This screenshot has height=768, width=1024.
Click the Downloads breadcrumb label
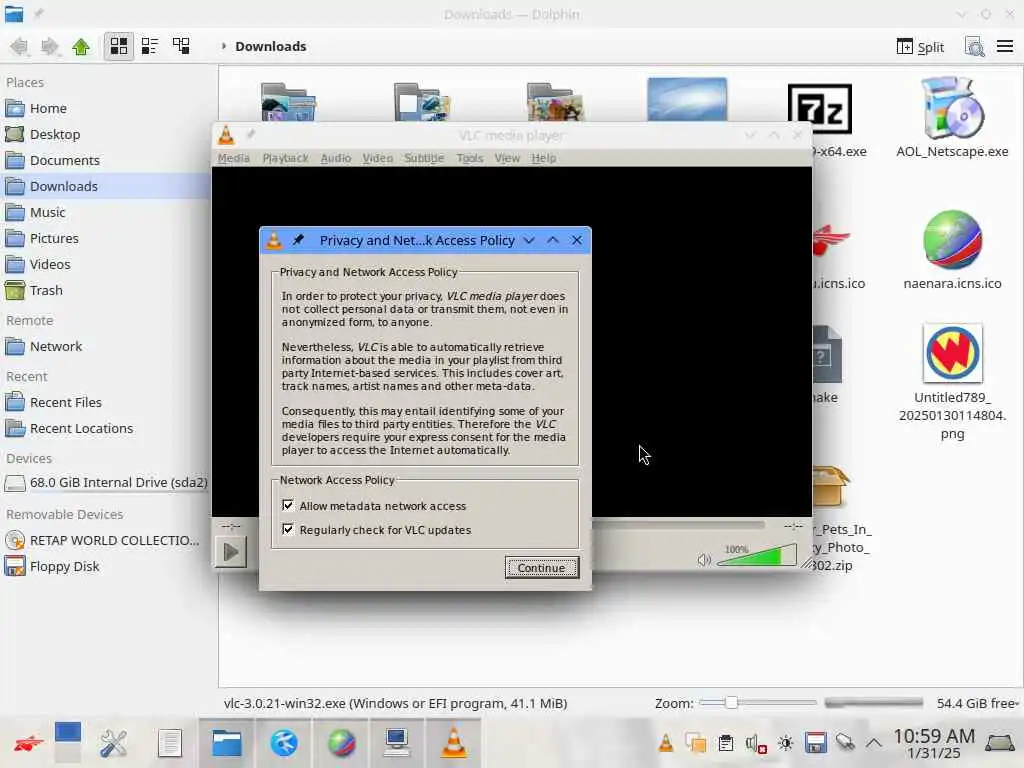270,46
